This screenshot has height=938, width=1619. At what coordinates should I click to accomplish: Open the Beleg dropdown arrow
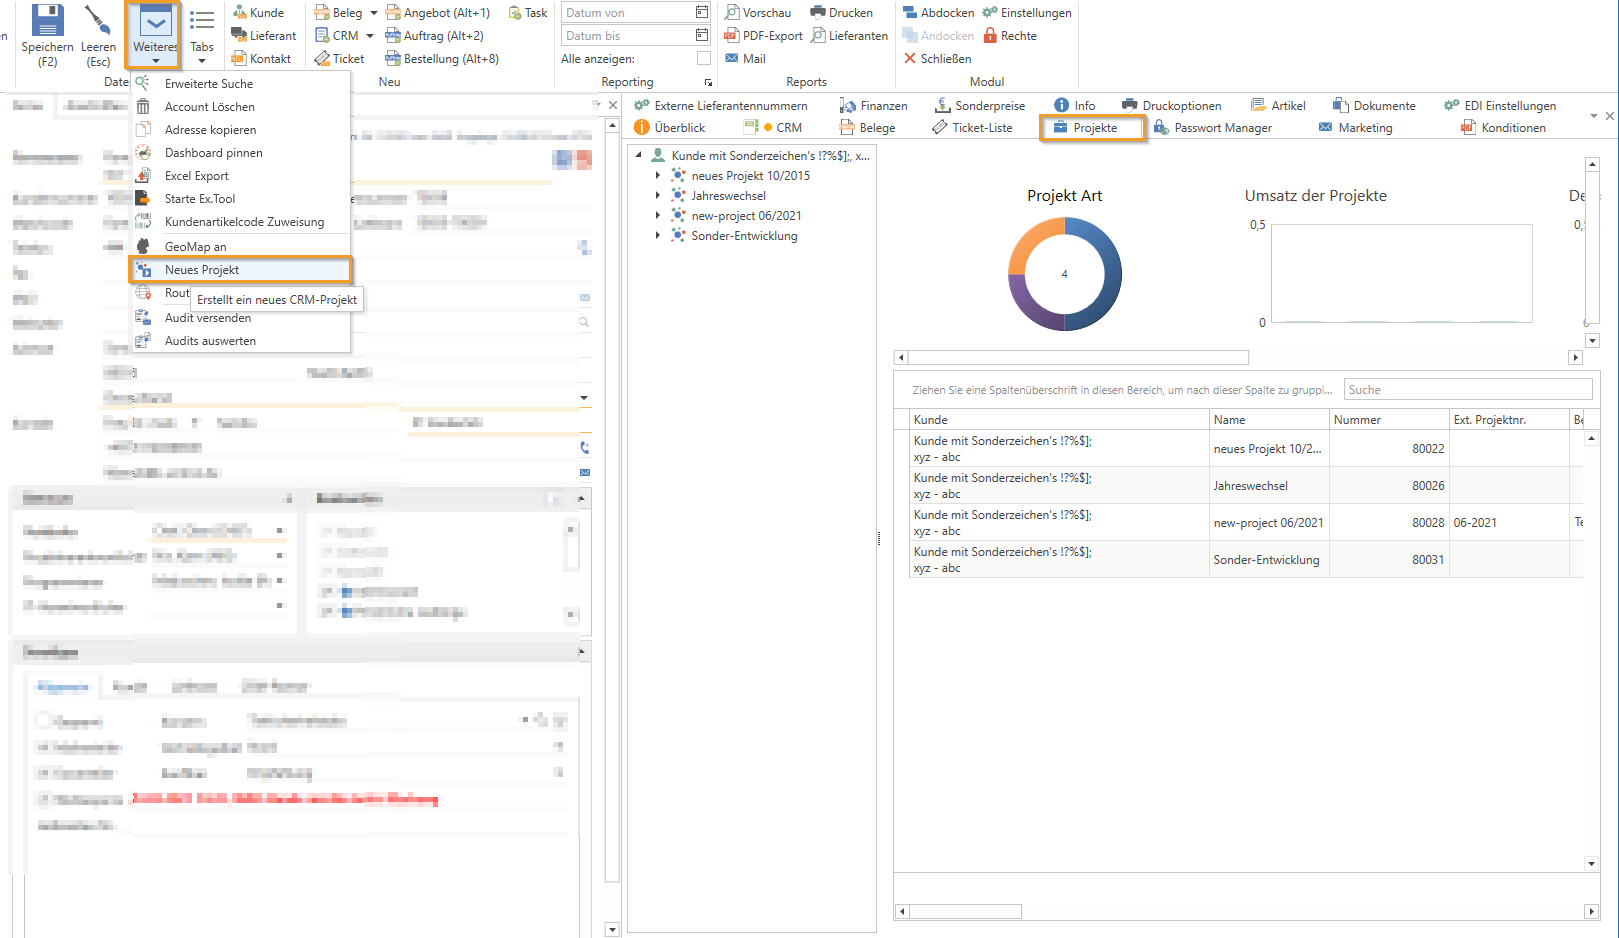tap(374, 13)
